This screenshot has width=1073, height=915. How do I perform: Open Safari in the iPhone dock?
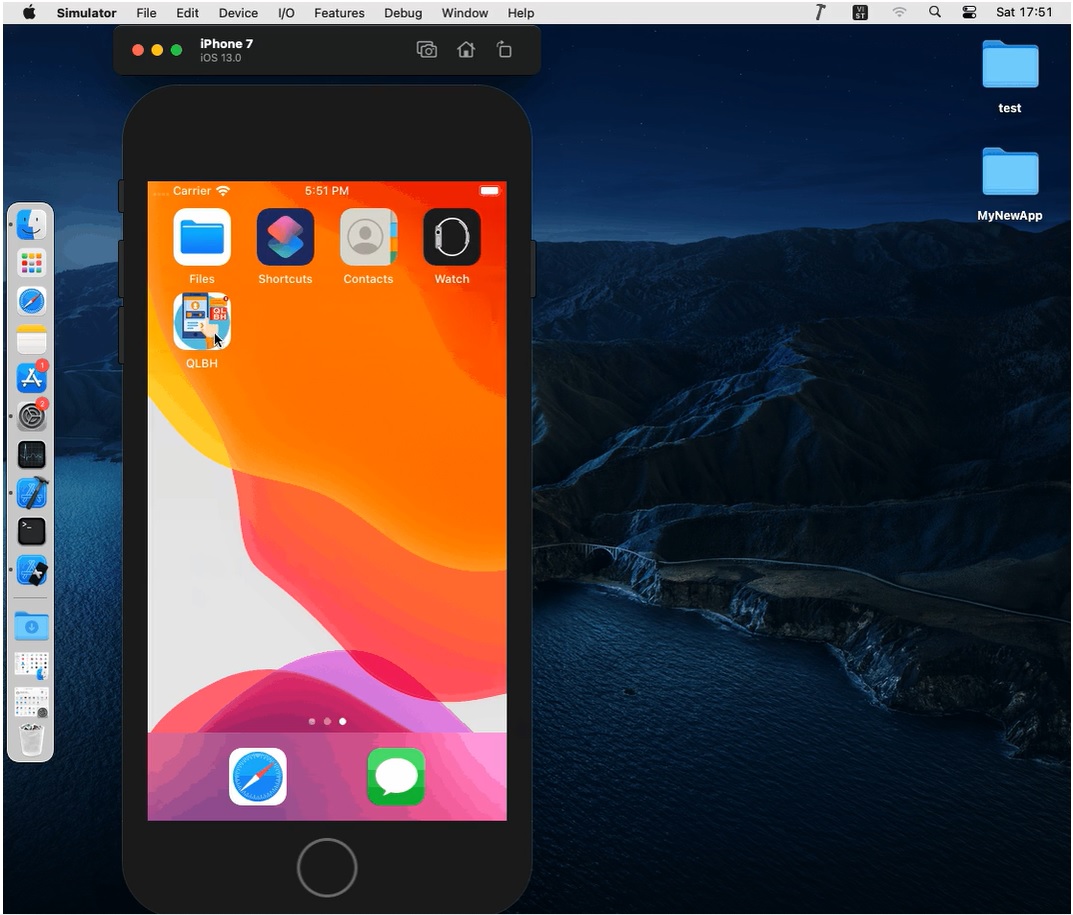pos(258,776)
